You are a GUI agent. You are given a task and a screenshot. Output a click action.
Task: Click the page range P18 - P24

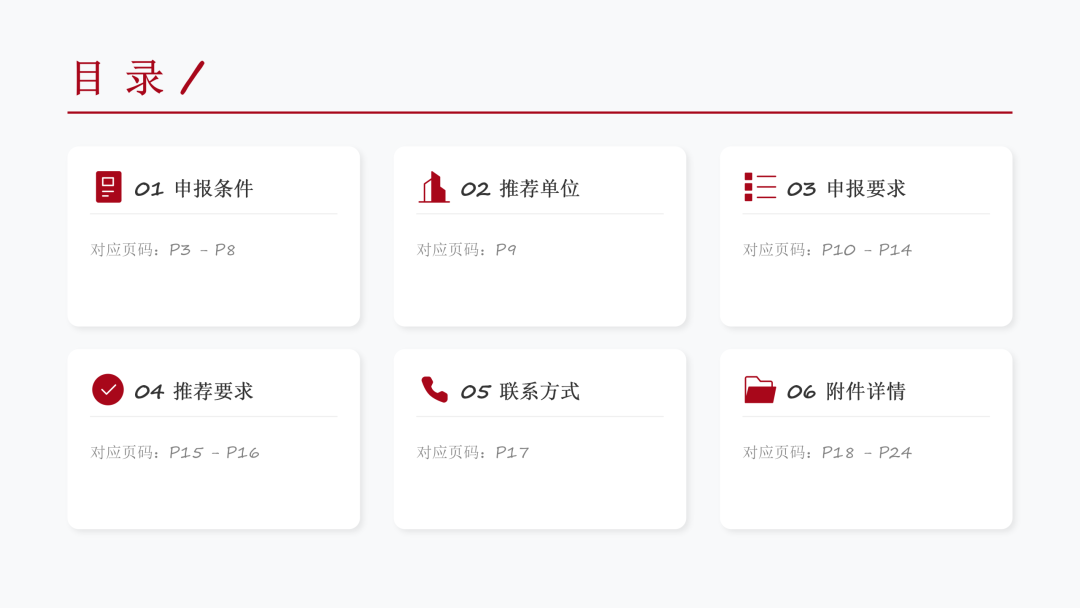click(866, 453)
